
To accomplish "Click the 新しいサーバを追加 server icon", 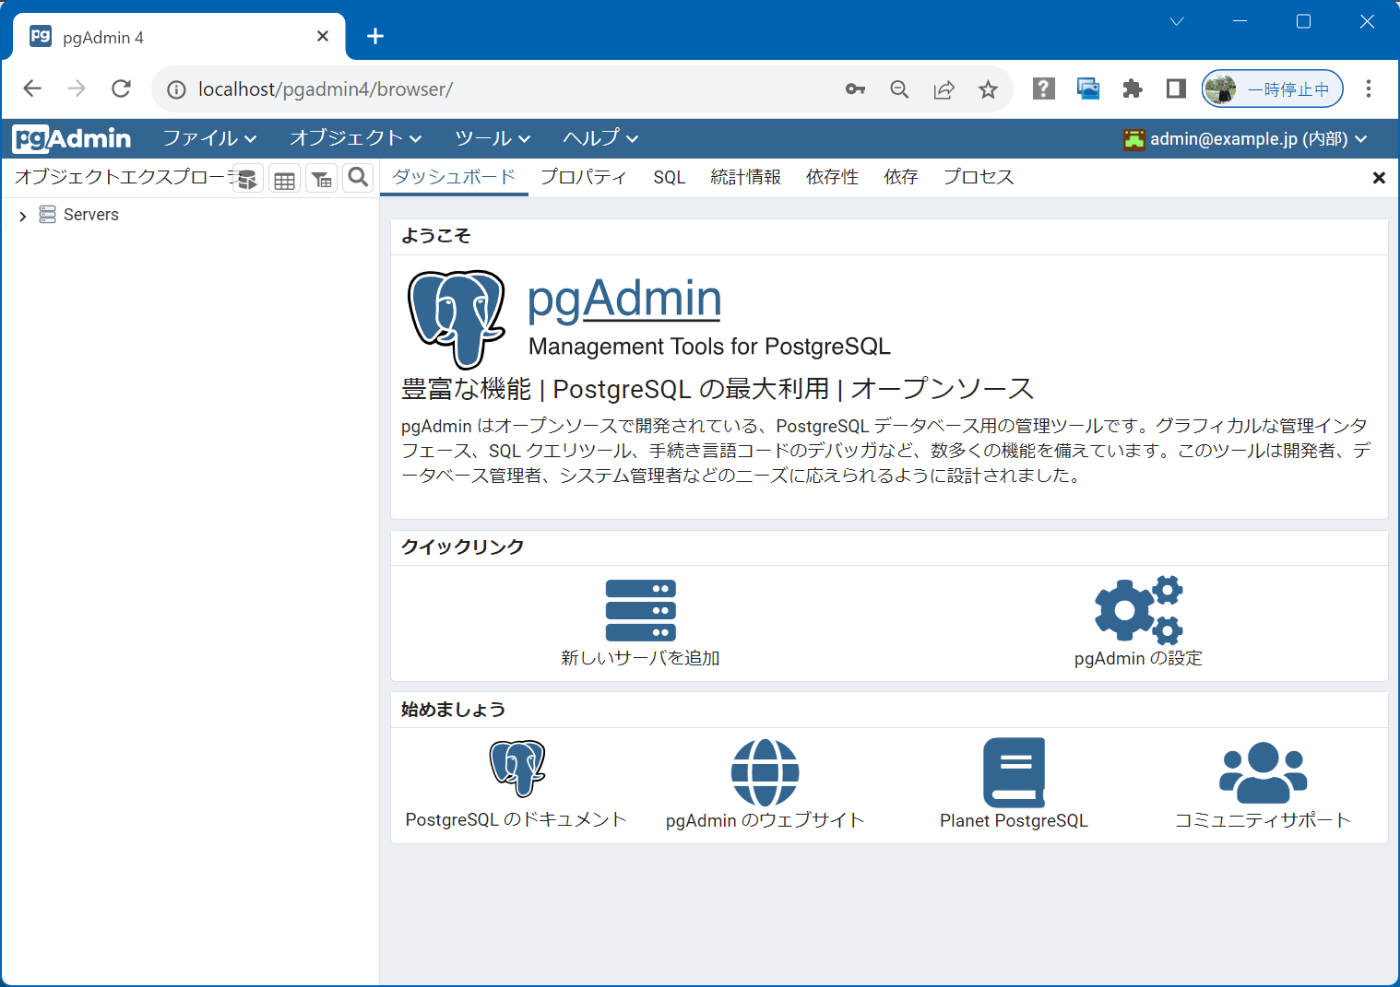I will coord(641,610).
